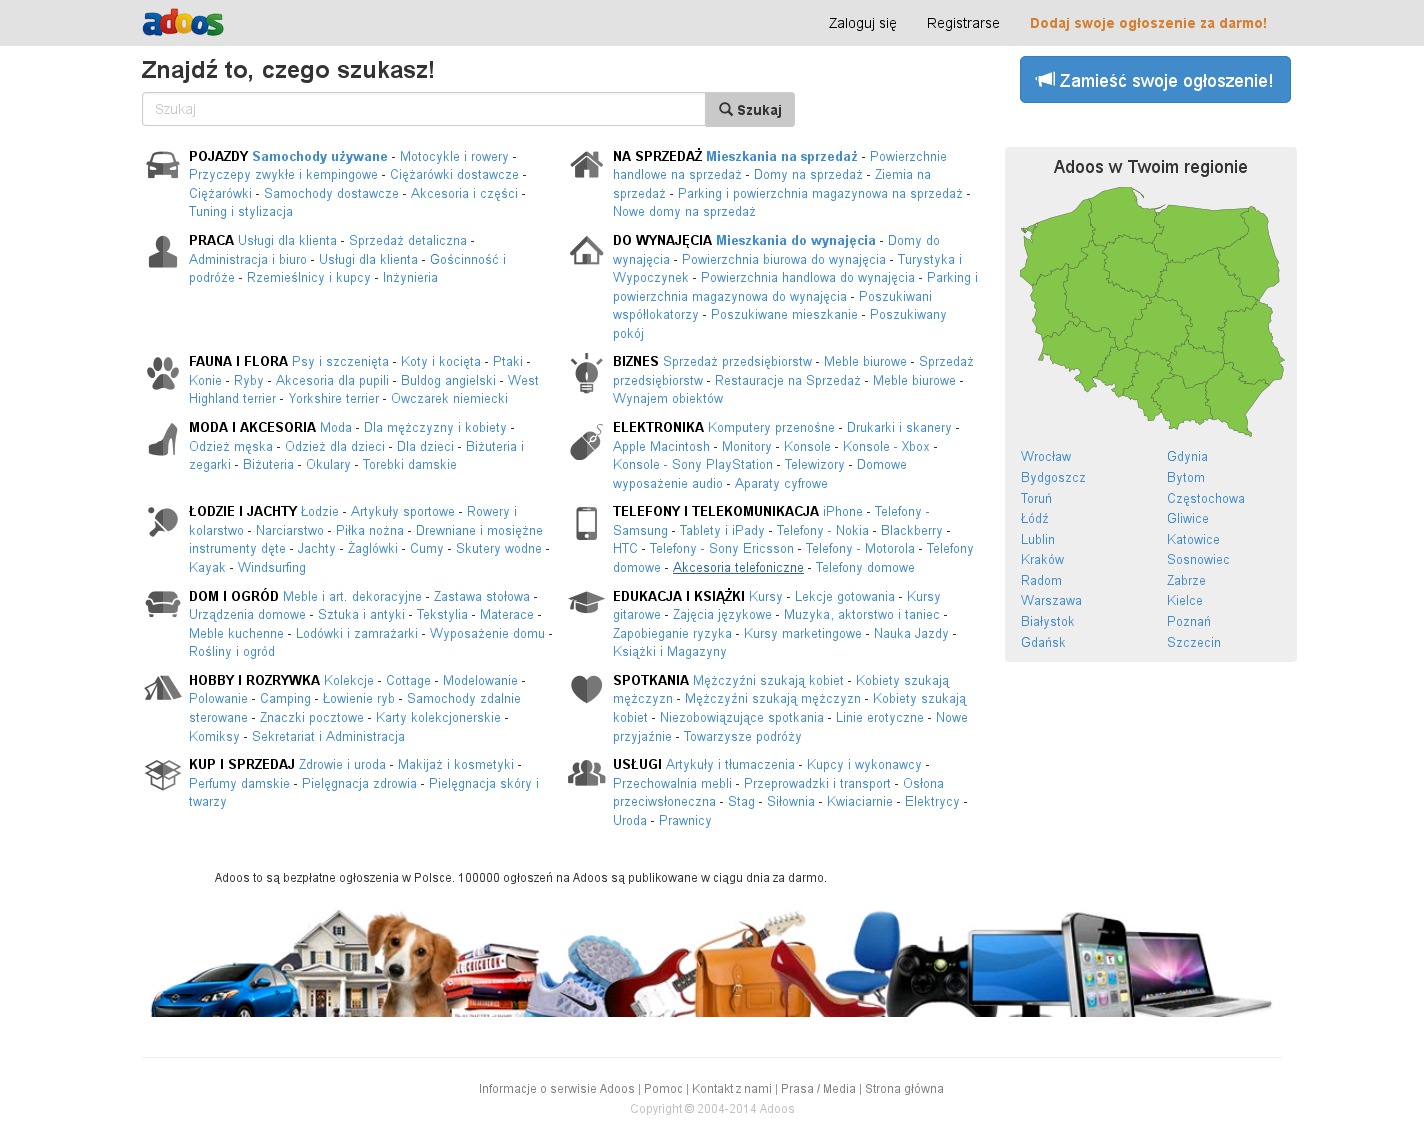This screenshot has height=1148, width=1424.
Task: Click the computer mouse icon for Elektronika
Action: [586, 441]
